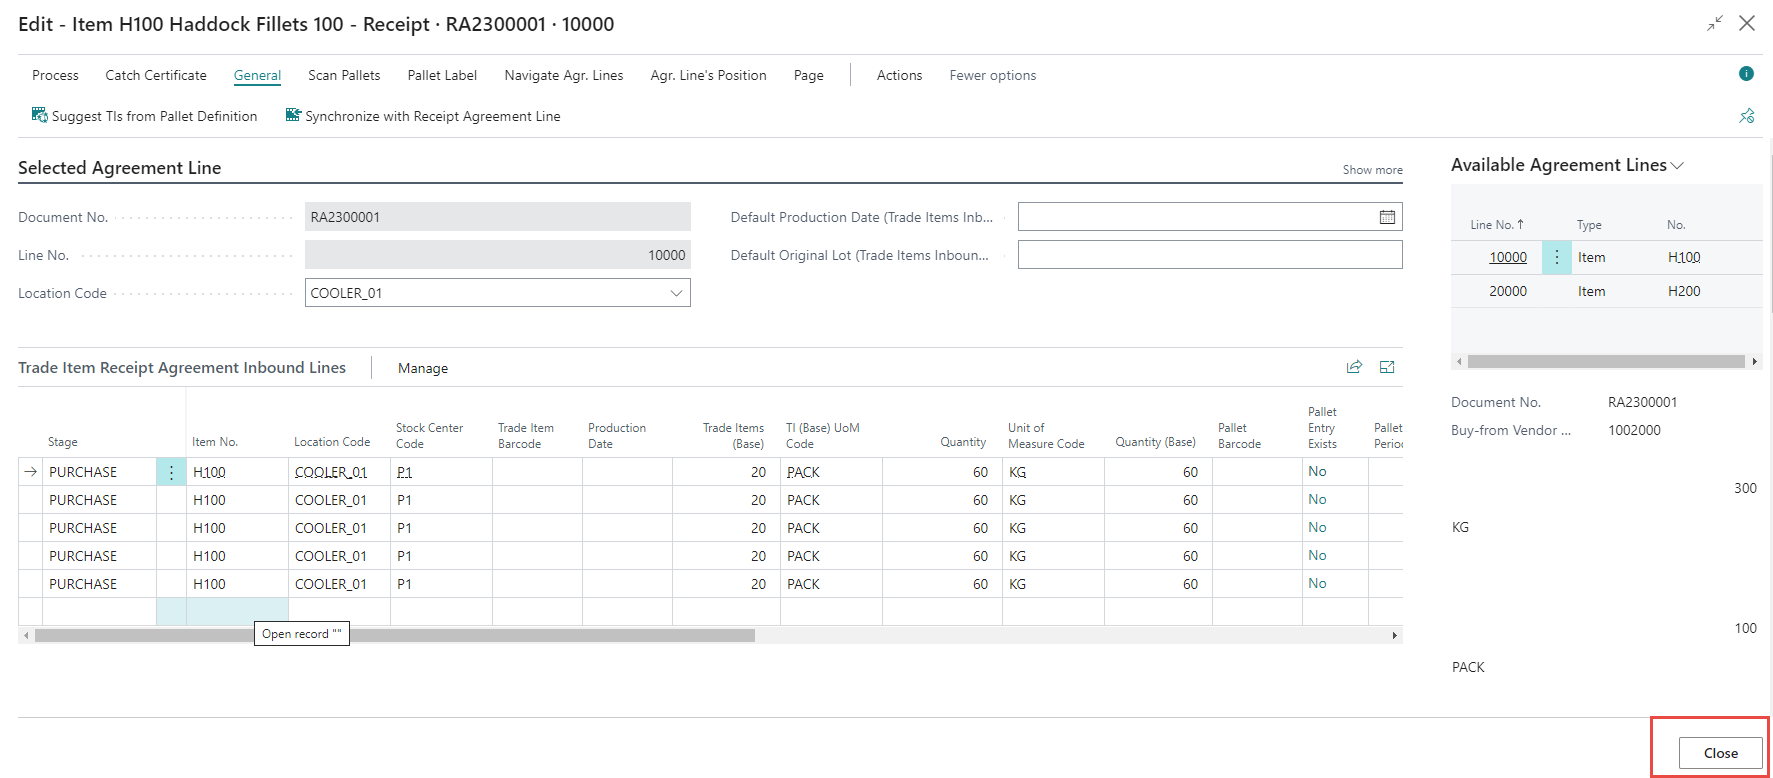This screenshot has width=1773, height=778.
Task: Collapse the dialog with the shrink icon
Action: 1715,23
